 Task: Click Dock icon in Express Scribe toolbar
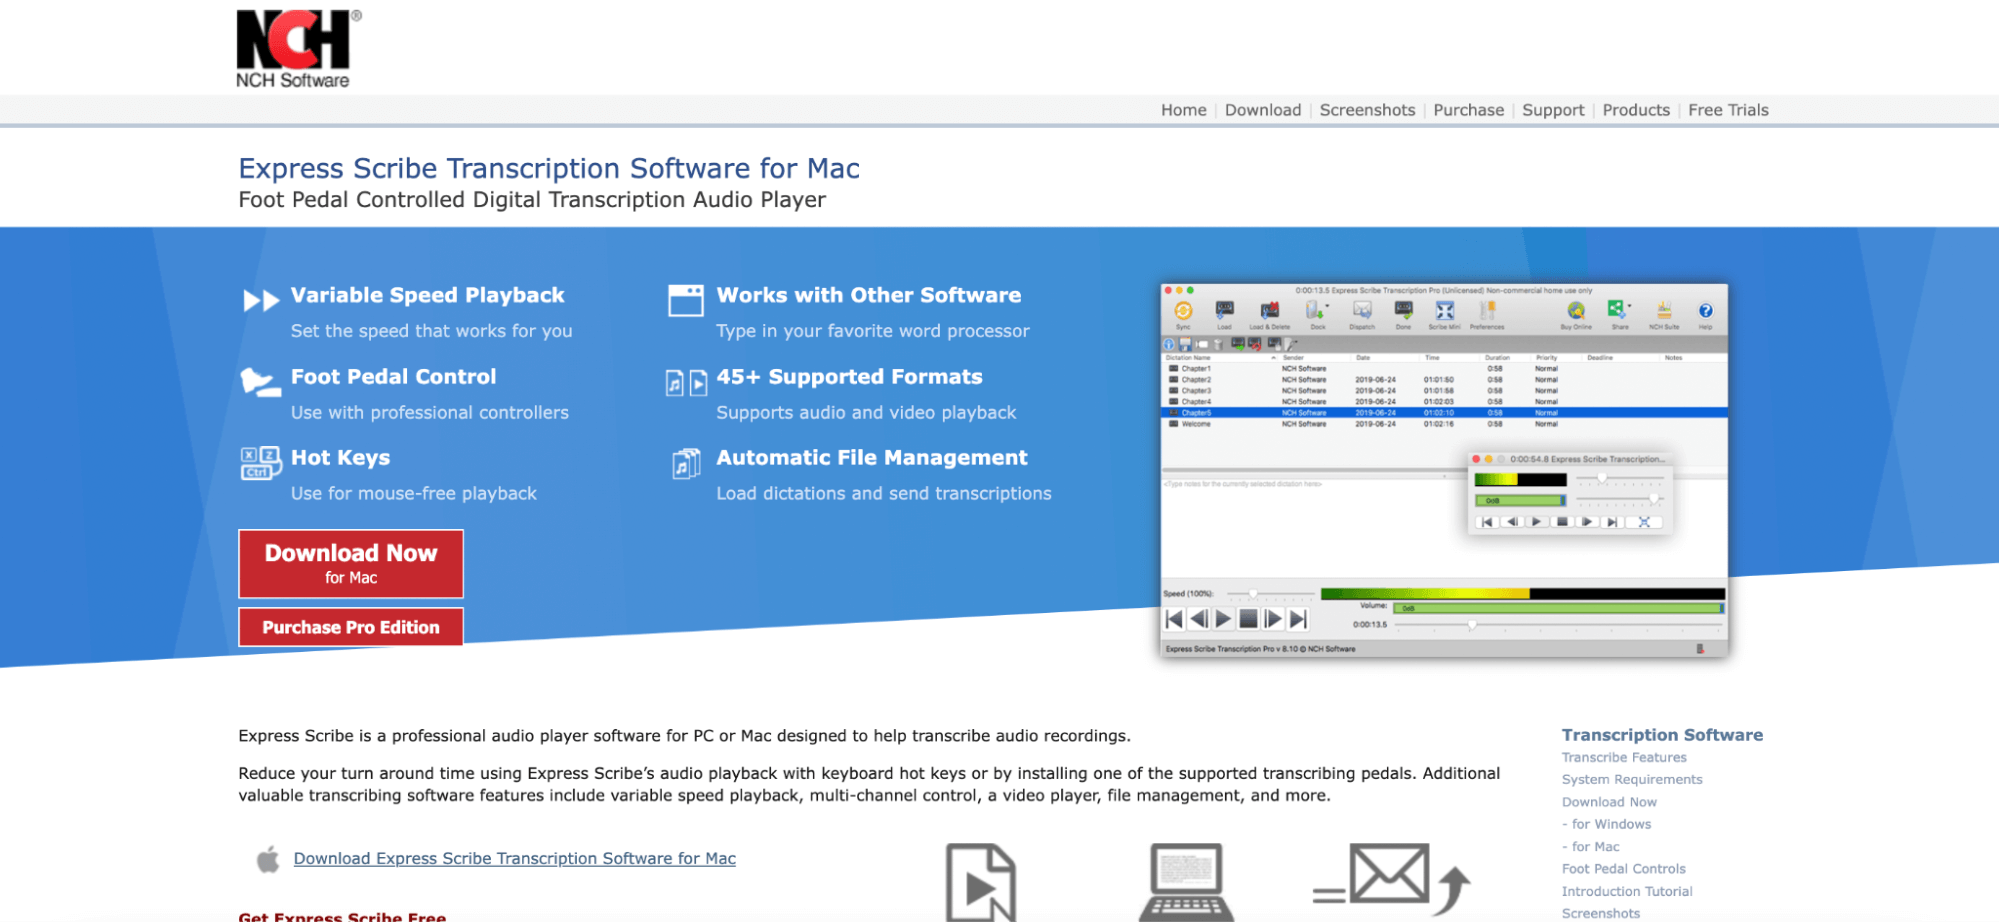coord(1314,311)
